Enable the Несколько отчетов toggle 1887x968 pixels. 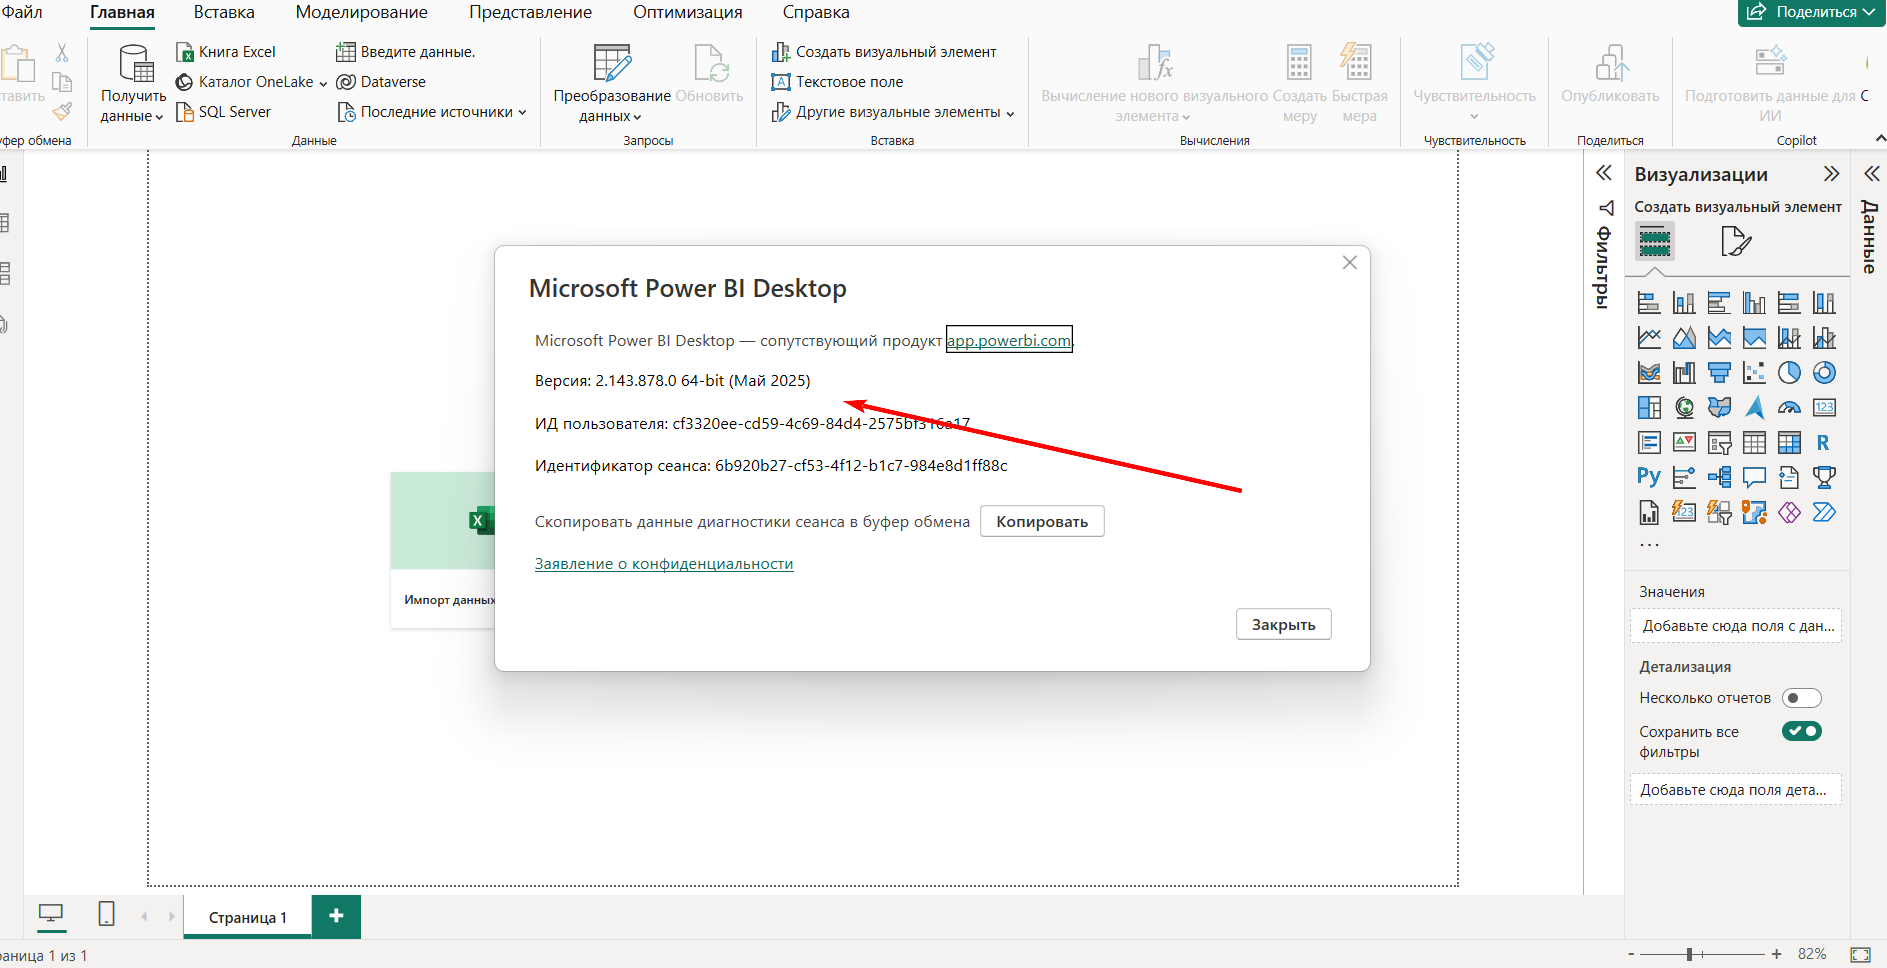point(1803,697)
